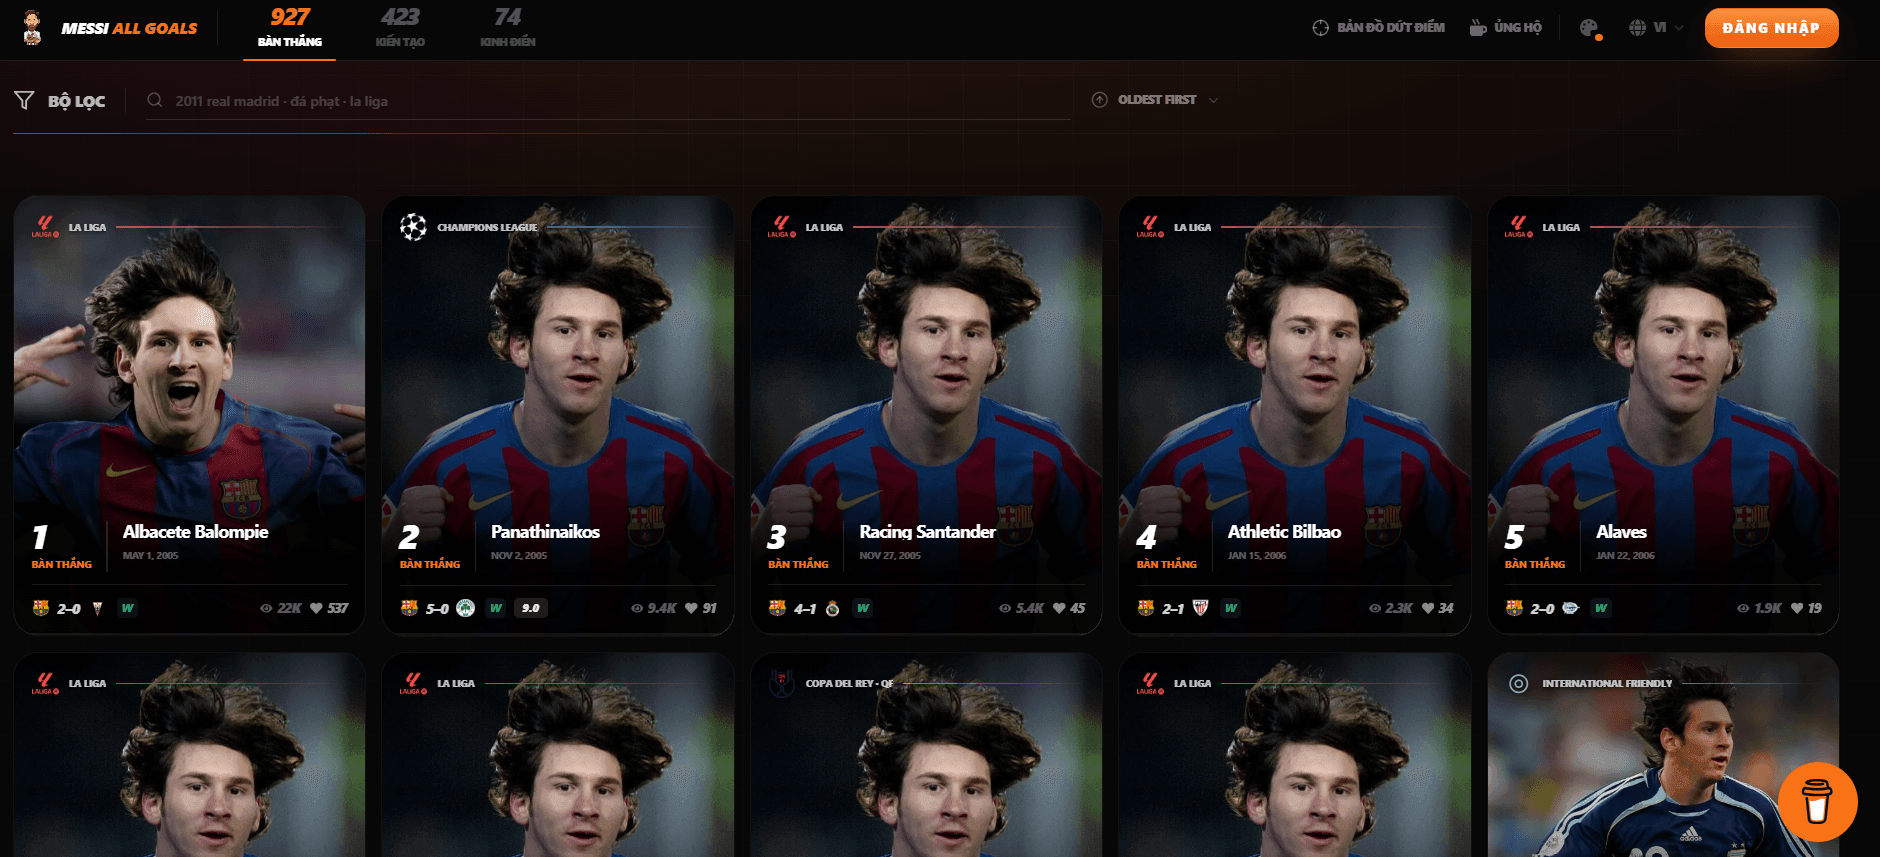Click the Athletic Bilbao club crest
Image resolution: width=1880 pixels, height=857 pixels.
pos(1201,608)
